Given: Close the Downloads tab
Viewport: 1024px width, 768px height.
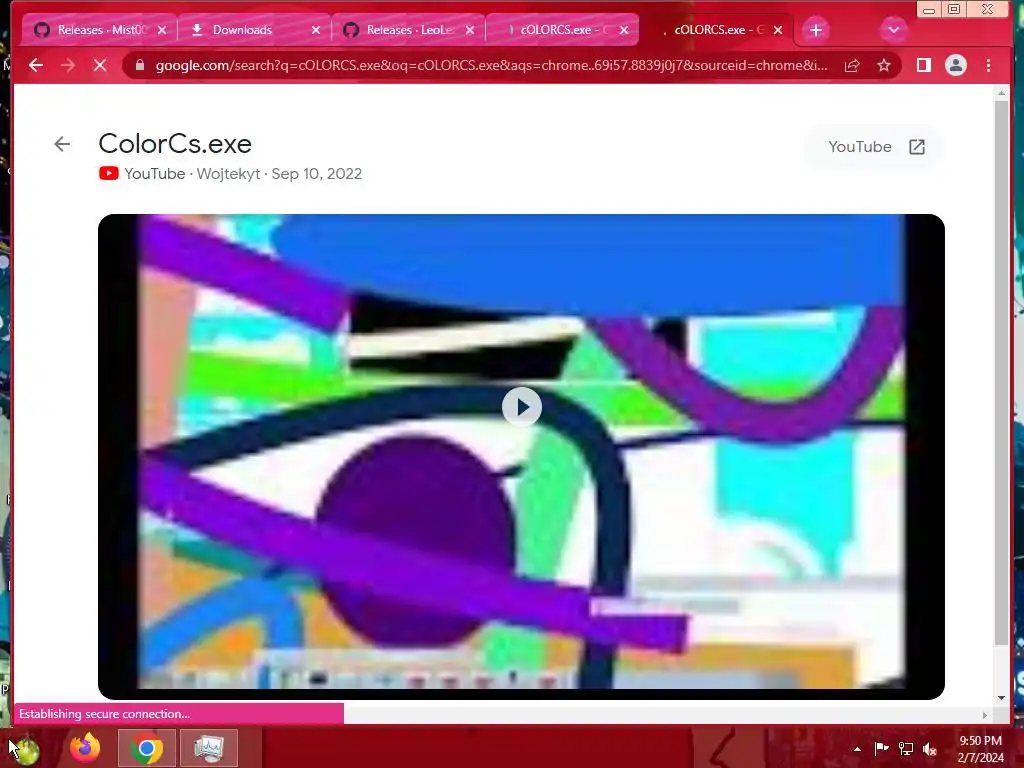Looking at the screenshot, I should [316, 30].
